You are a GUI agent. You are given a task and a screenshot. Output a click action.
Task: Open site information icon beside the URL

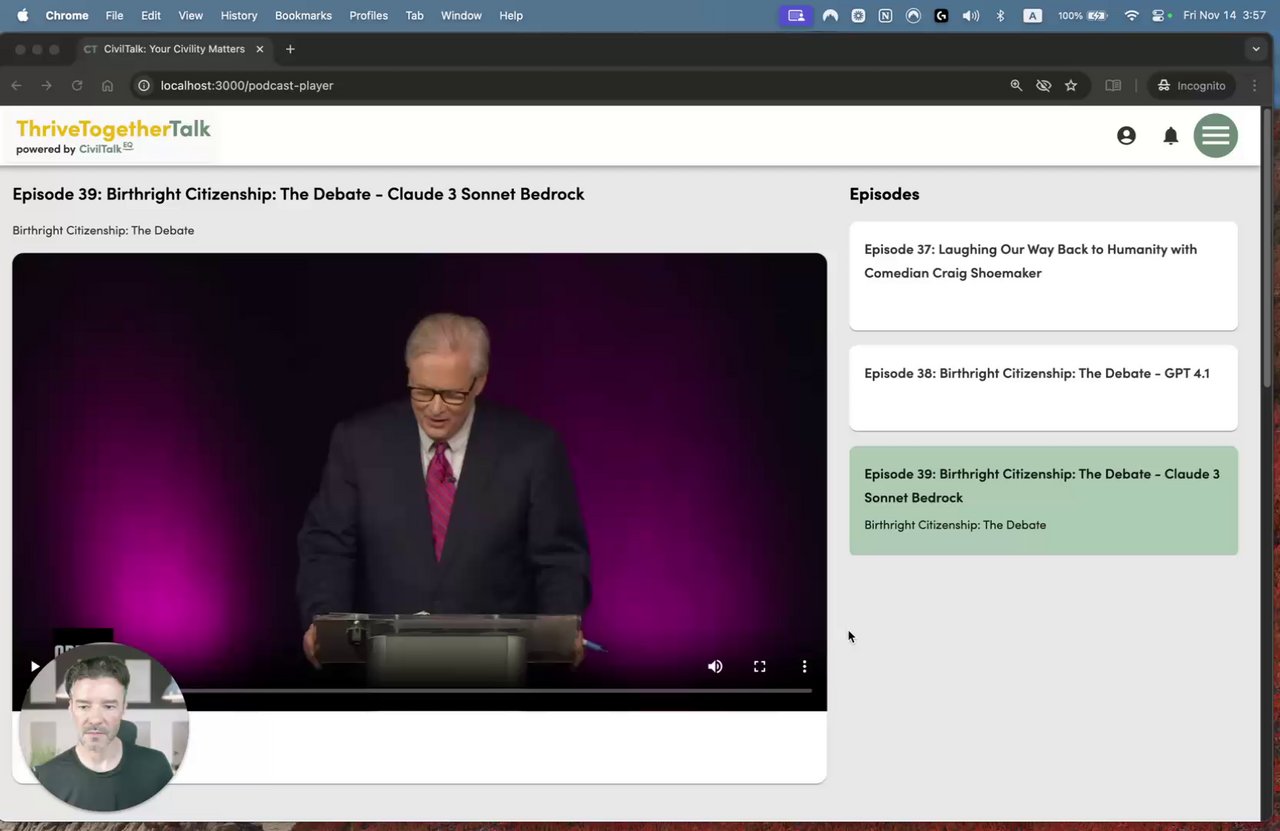144,85
